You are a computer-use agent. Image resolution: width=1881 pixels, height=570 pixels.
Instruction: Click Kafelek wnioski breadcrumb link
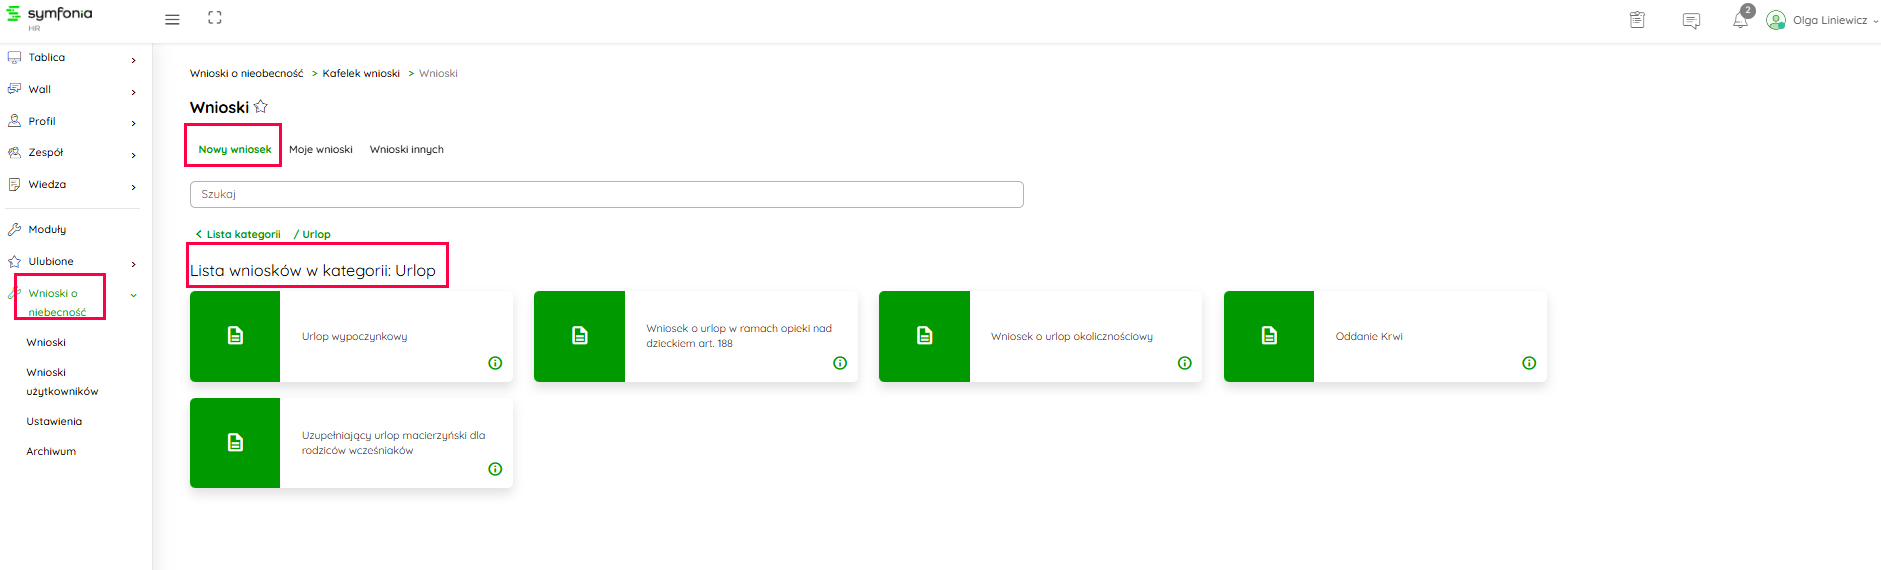361,74
